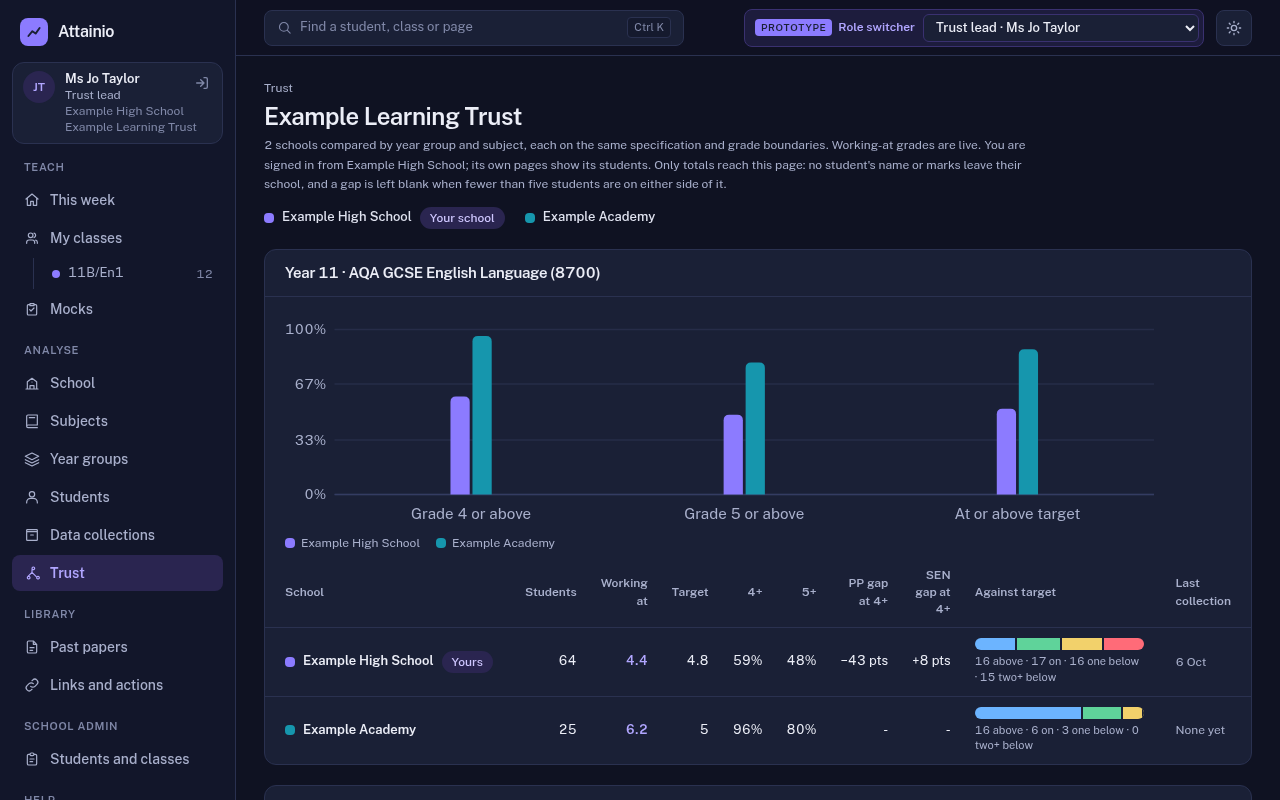Viewport: 1280px width, 800px height.
Task: Click the 'None yet' last collection cell
Action: coord(1200,730)
